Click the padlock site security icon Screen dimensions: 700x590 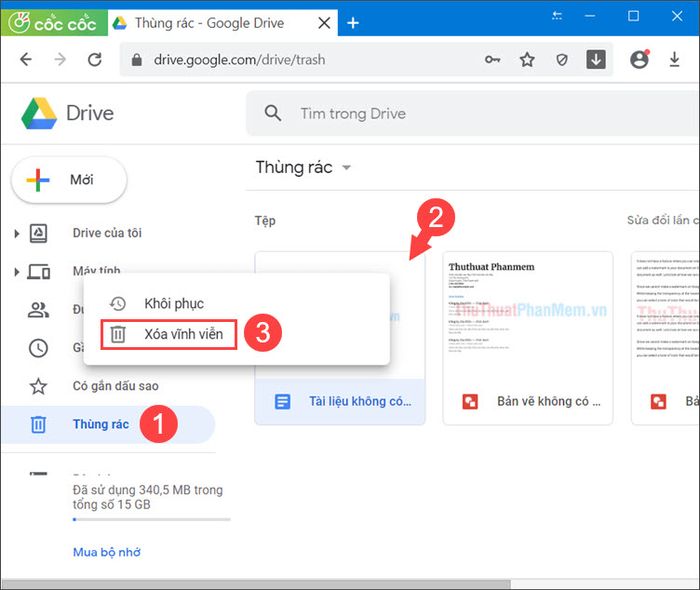[x=137, y=60]
